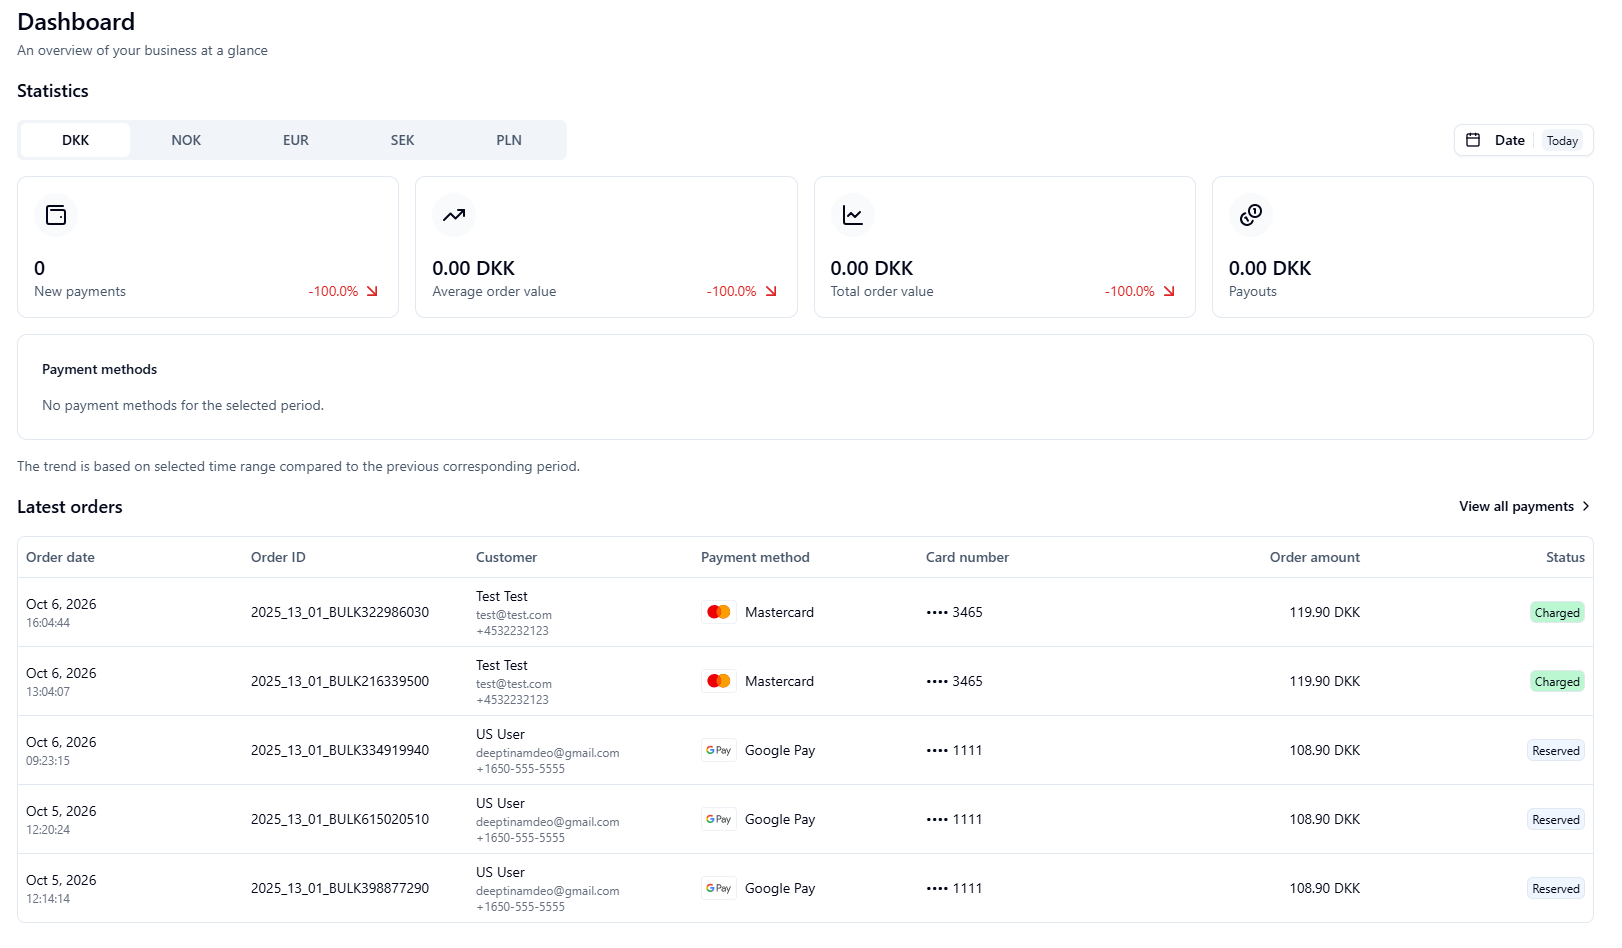Switch to the EUR currency tab

(296, 140)
